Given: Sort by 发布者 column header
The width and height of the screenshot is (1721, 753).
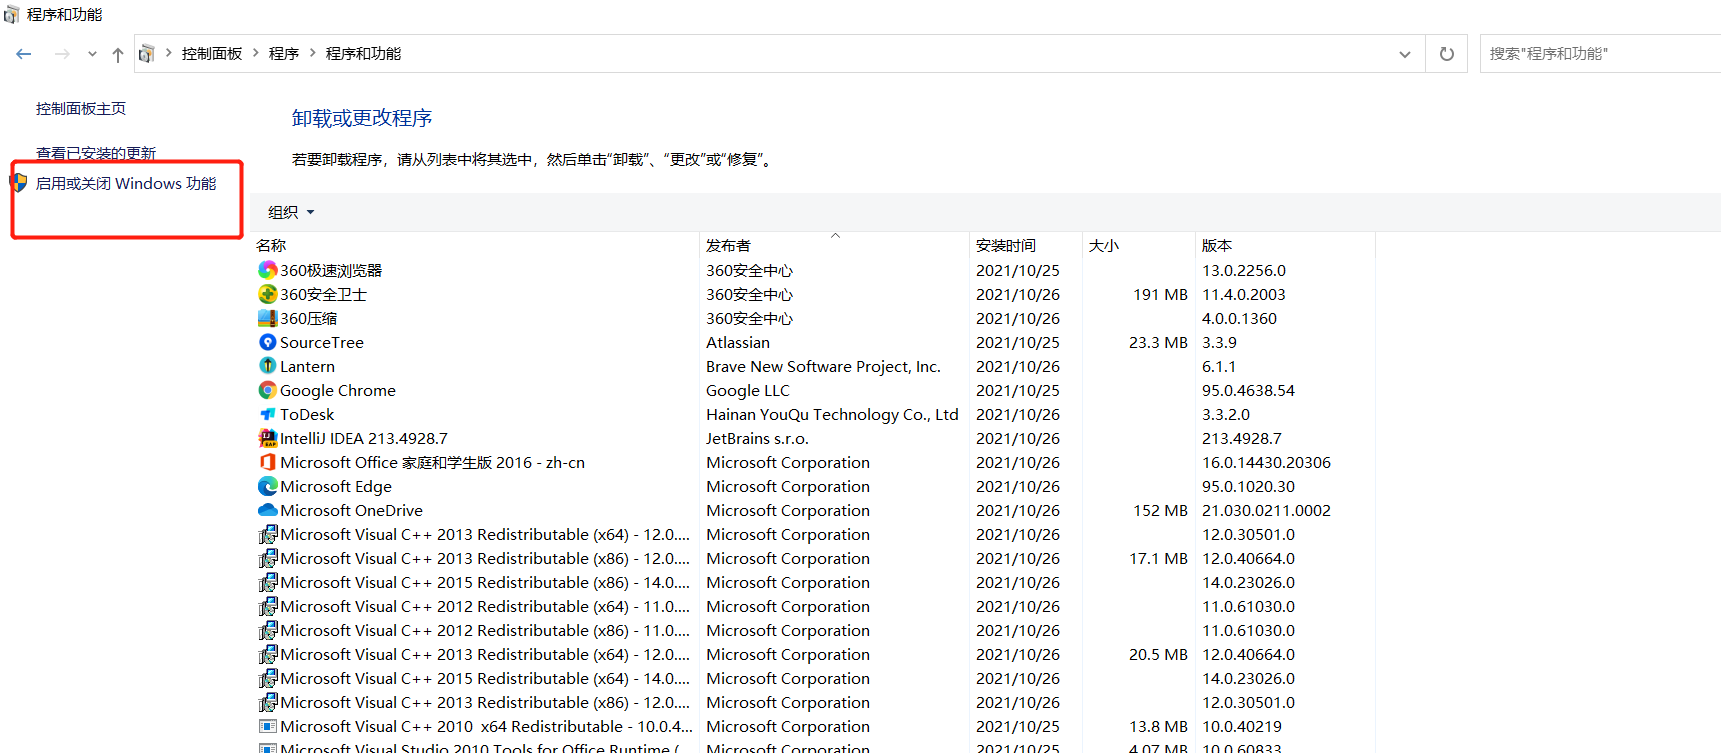Looking at the screenshot, I should 728,245.
